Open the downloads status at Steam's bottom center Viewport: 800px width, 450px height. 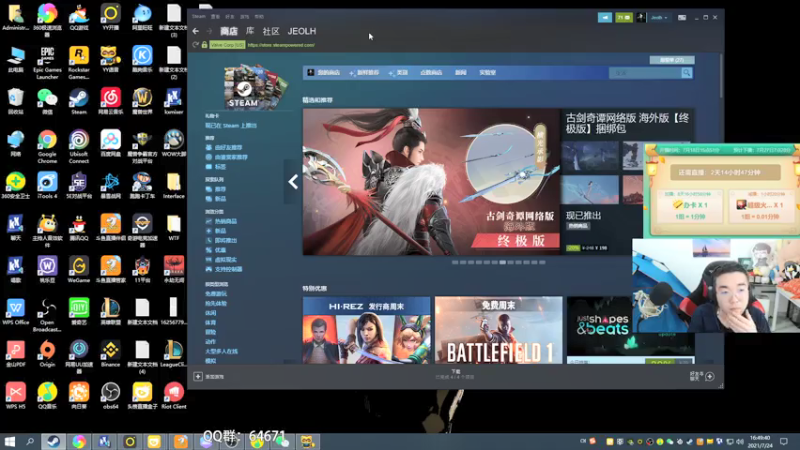[455, 374]
